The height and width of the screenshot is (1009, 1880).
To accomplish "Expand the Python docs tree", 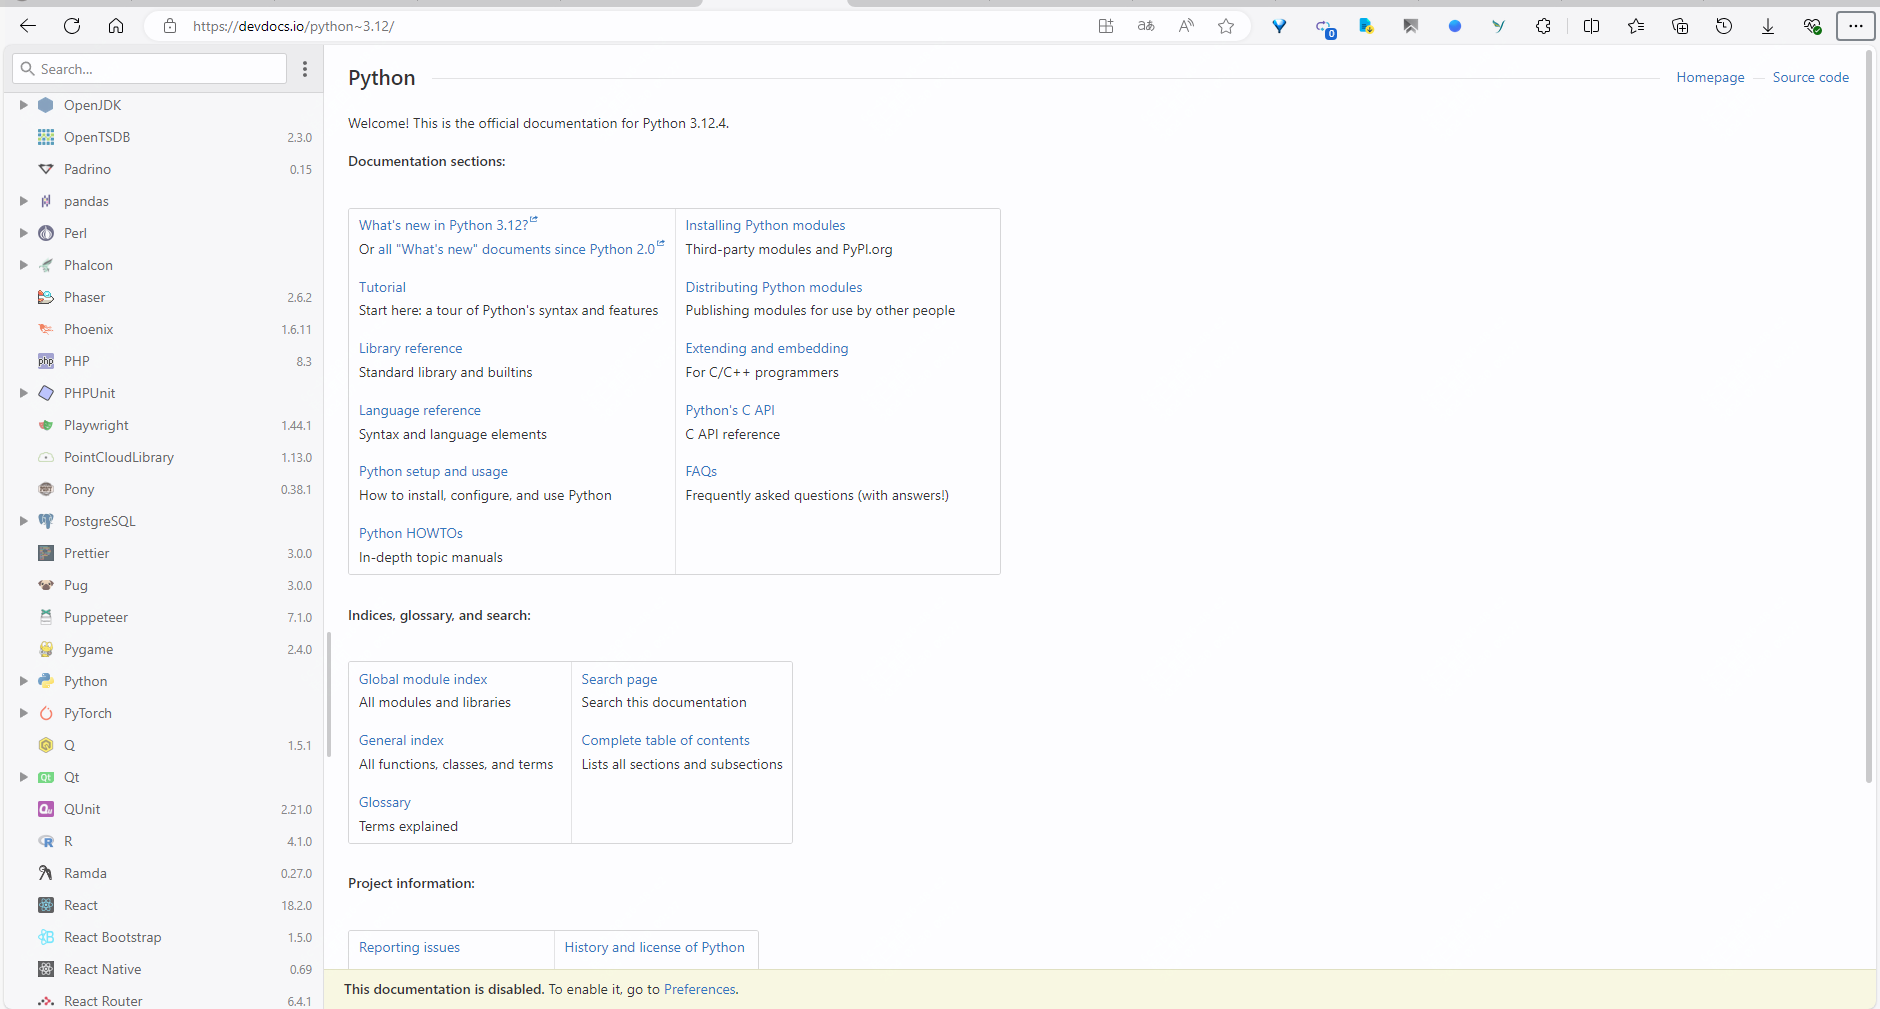I will pos(23,681).
